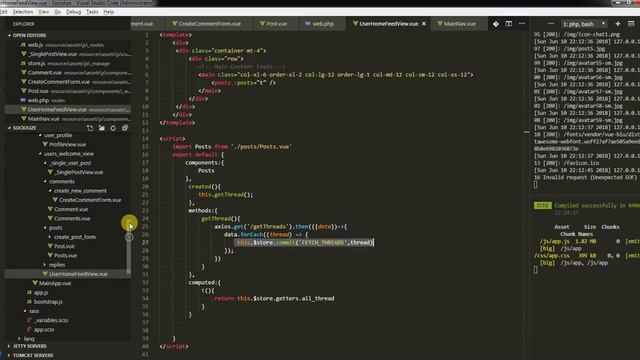This screenshot has width=640, height=360.
Task: Open the editor's more actions ellipsis
Action: point(522,24)
